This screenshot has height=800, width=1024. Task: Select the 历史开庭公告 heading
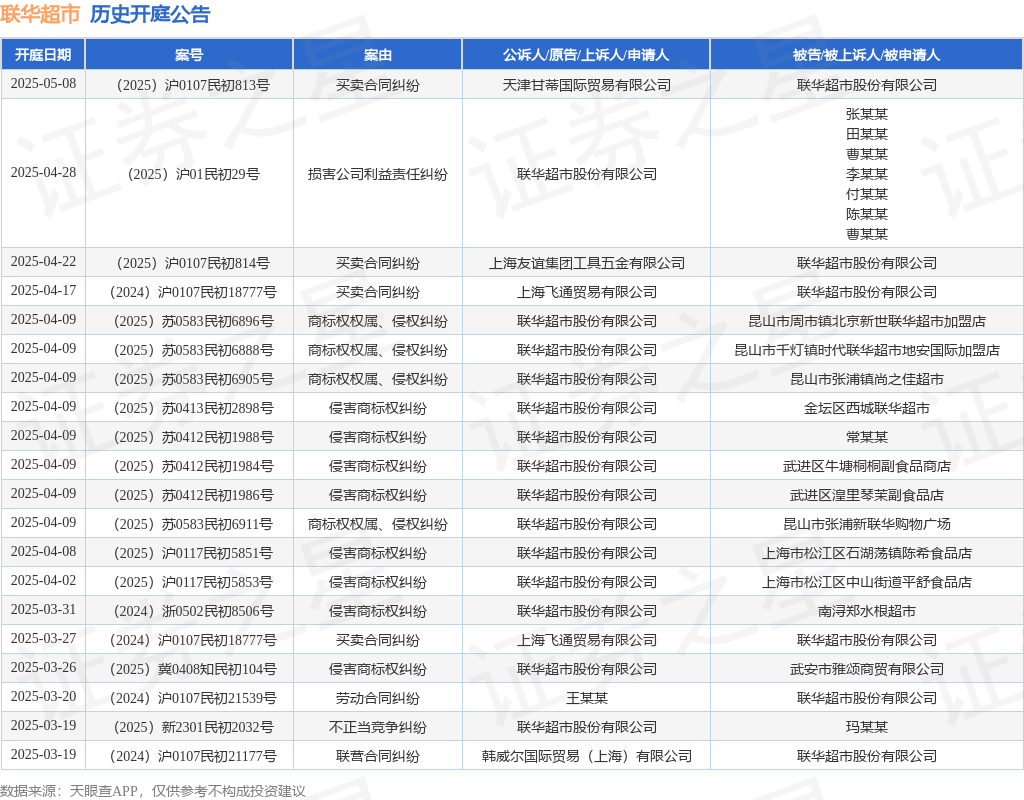click(150, 14)
